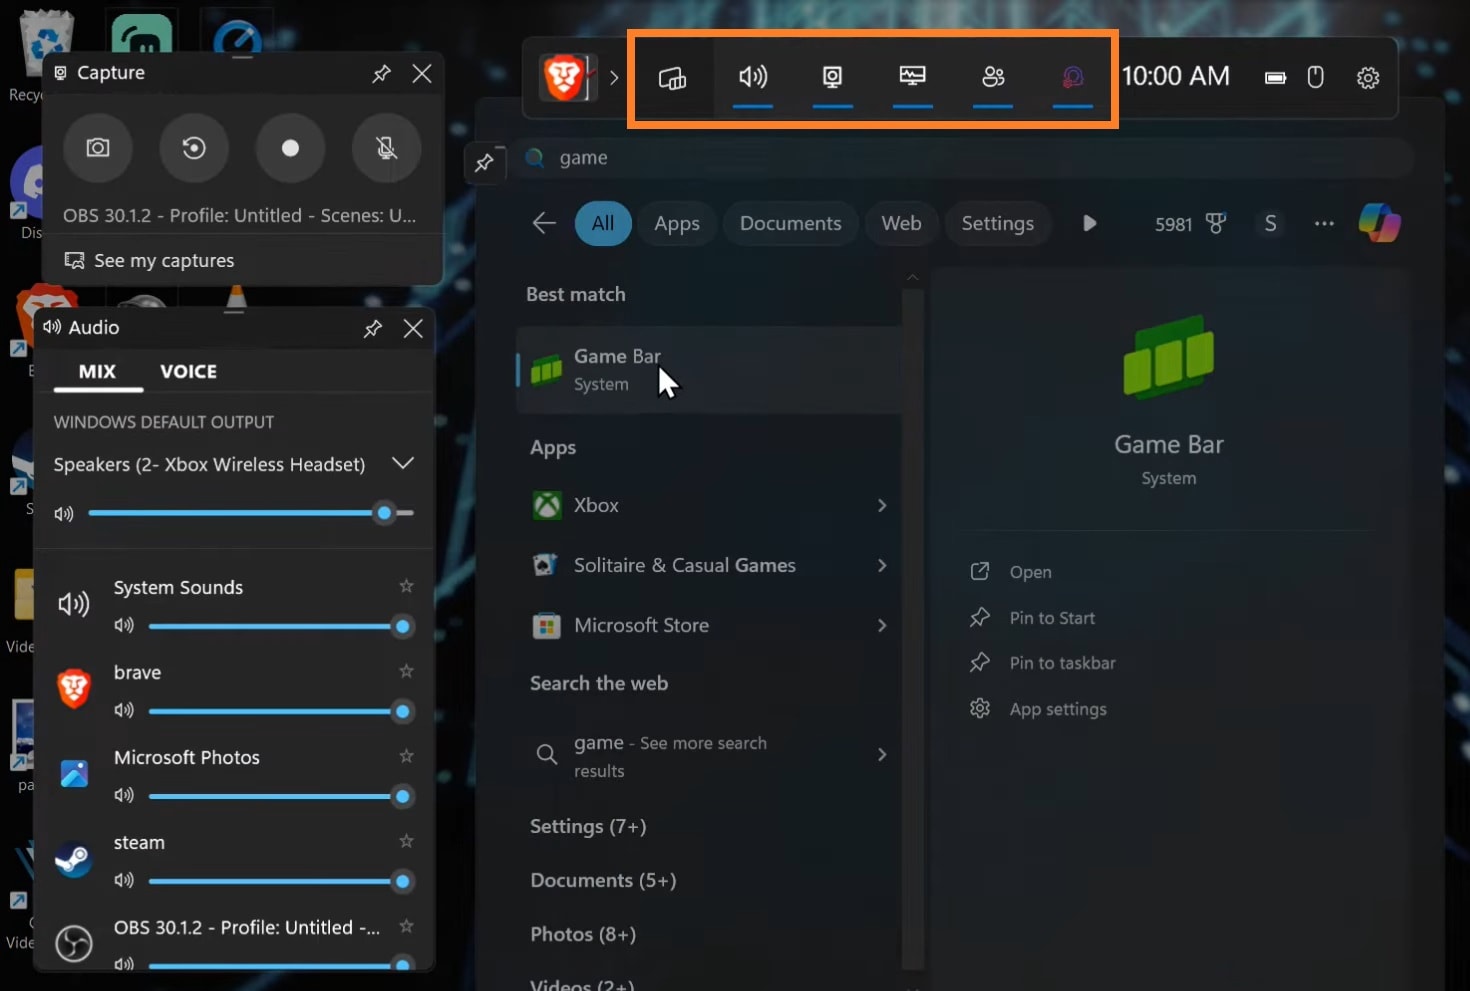Toggle the Capture widget from the Game Bar
This screenshot has height=991, width=1470.
pyautogui.click(x=832, y=77)
